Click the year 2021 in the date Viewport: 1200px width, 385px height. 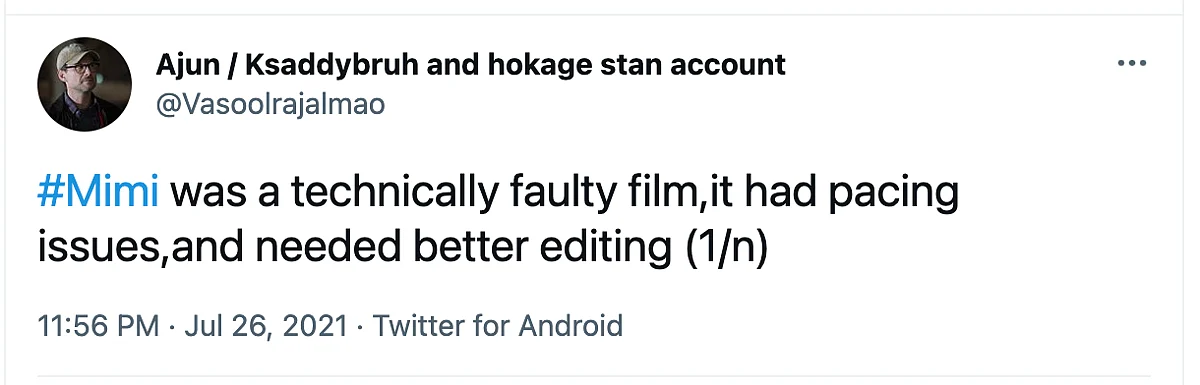[x=317, y=326]
